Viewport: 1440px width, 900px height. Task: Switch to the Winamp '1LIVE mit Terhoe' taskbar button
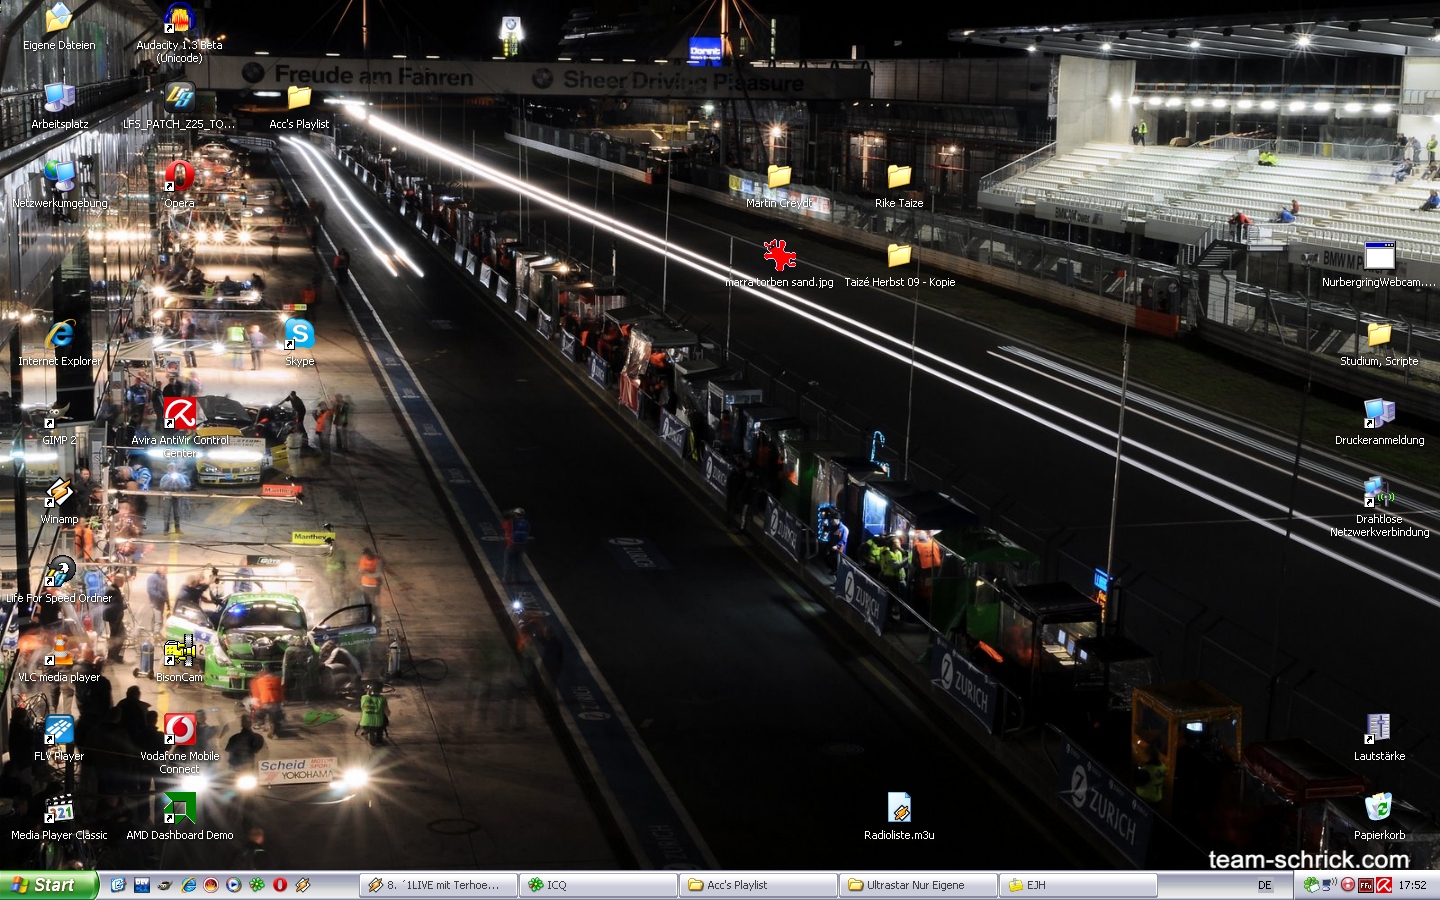click(439, 885)
